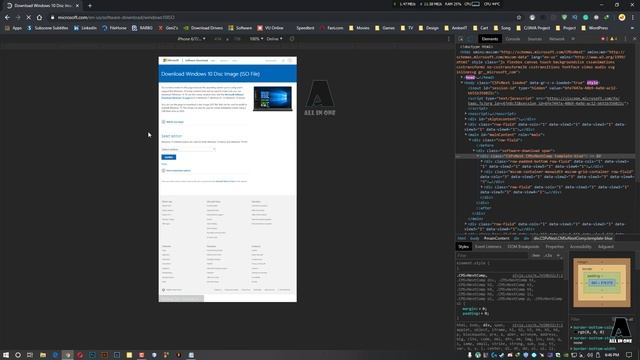Open the Windows Start menu

coord(6,355)
